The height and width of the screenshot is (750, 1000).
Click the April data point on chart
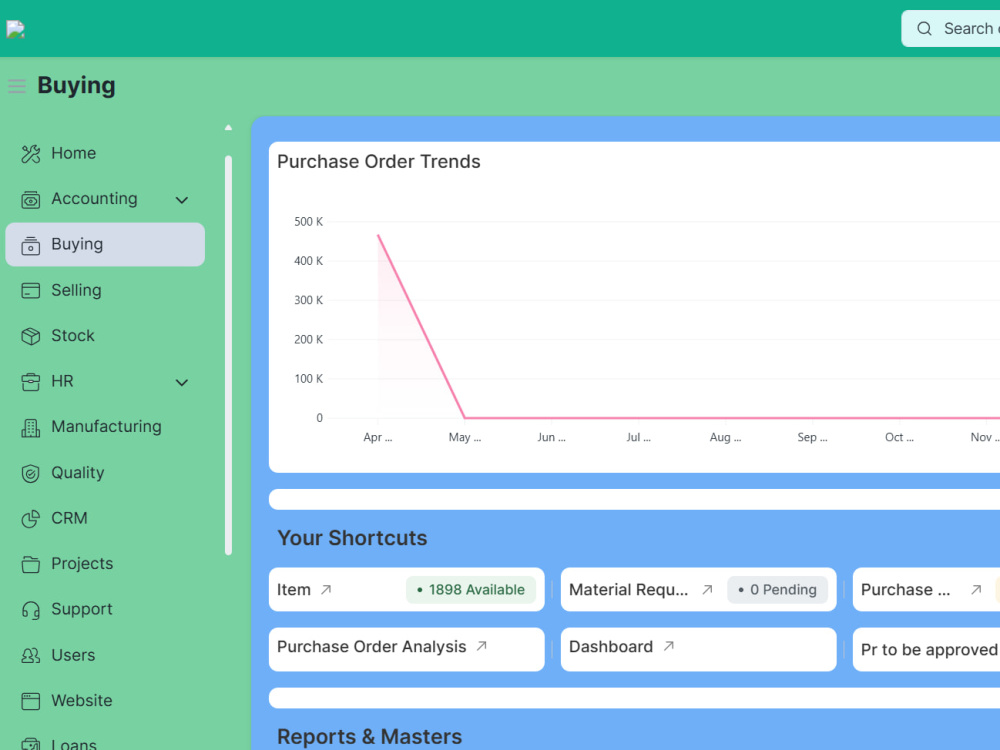click(378, 235)
